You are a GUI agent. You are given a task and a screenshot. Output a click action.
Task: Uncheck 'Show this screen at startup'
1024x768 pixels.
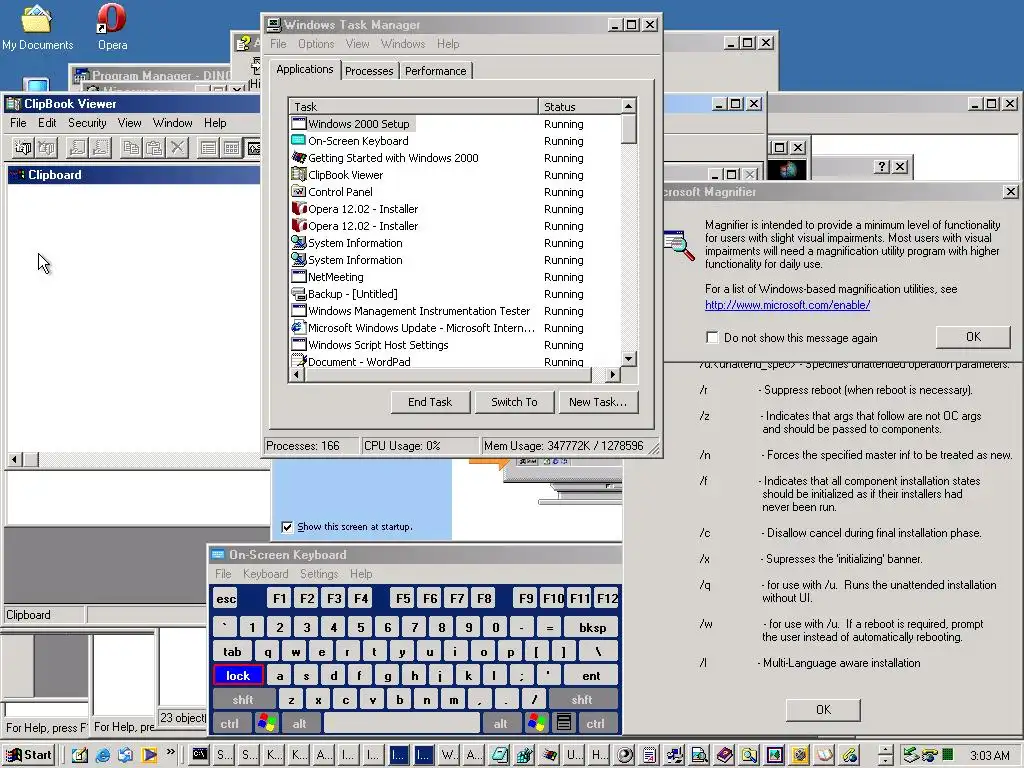pos(287,527)
